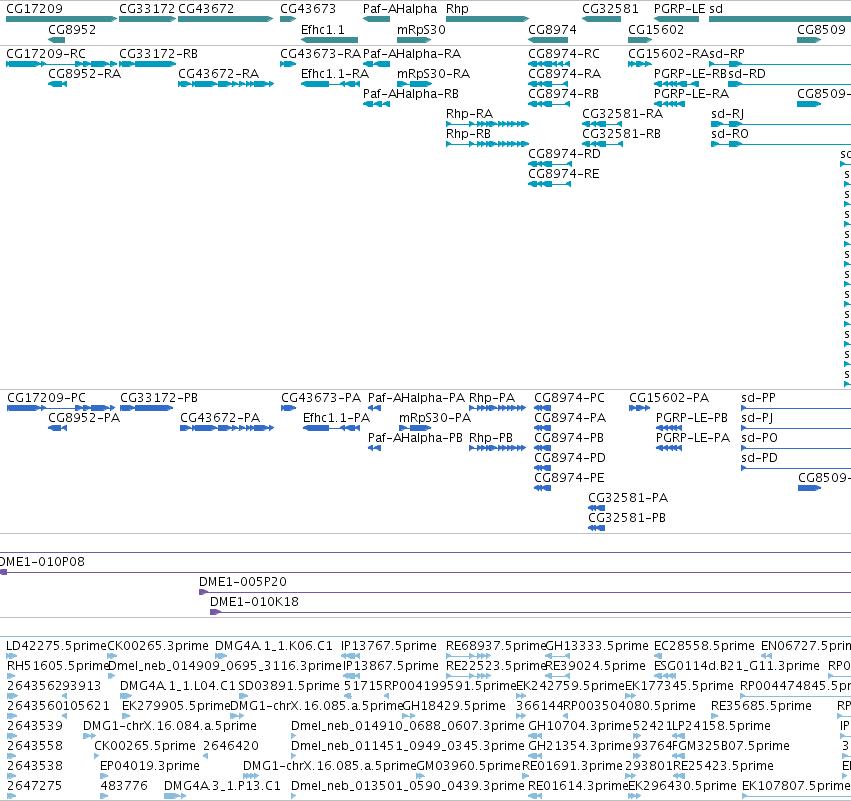Click the sd-PP protein feature

click(796, 408)
